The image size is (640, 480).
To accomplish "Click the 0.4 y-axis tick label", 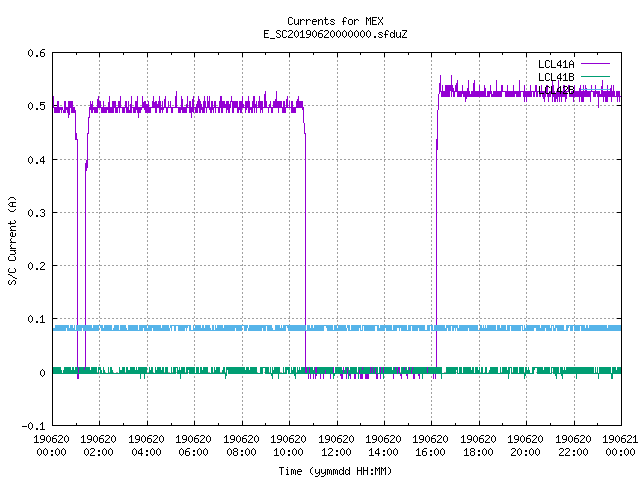I will point(36,160).
